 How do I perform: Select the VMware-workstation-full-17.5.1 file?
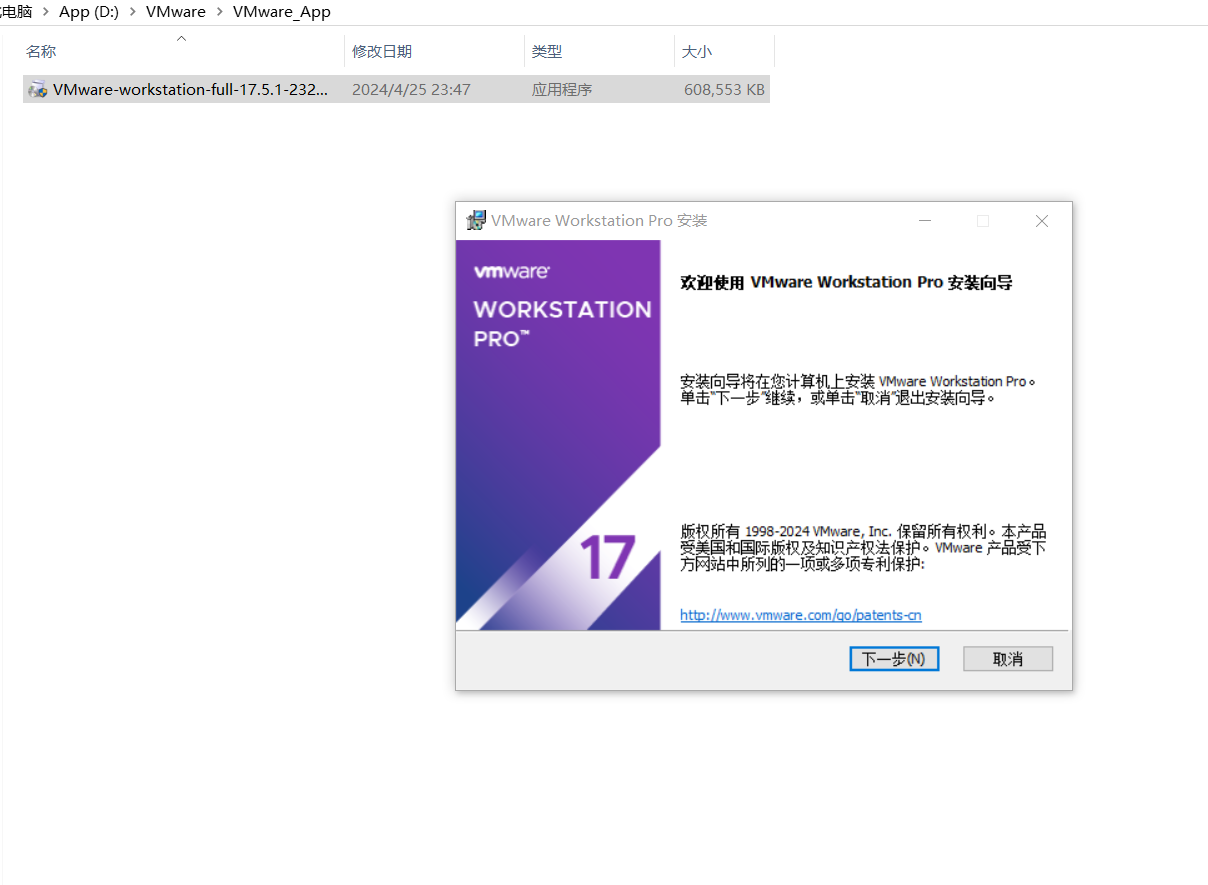tap(397, 89)
